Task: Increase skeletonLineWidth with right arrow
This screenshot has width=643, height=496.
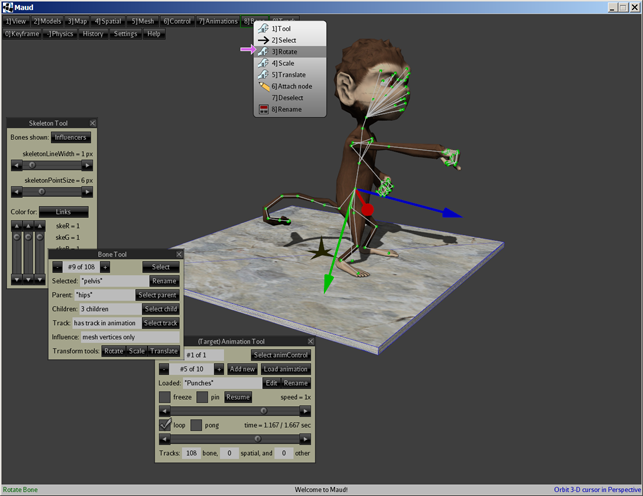Action: [x=87, y=165]
